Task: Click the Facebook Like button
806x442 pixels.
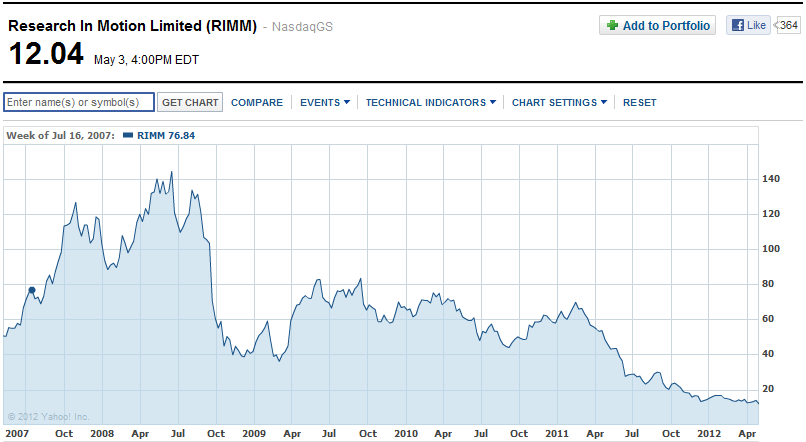Action: 748,25
